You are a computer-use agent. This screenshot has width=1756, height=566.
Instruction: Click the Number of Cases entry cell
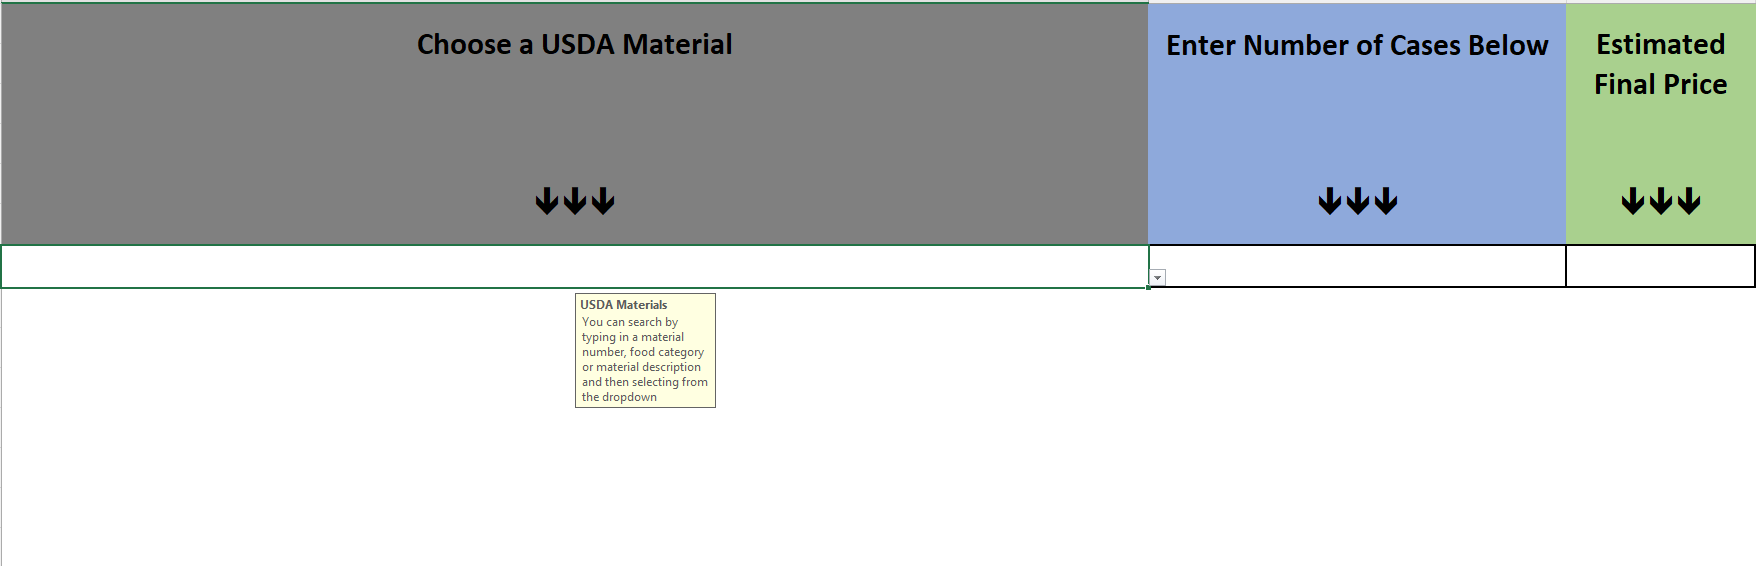click(1357, 266)
